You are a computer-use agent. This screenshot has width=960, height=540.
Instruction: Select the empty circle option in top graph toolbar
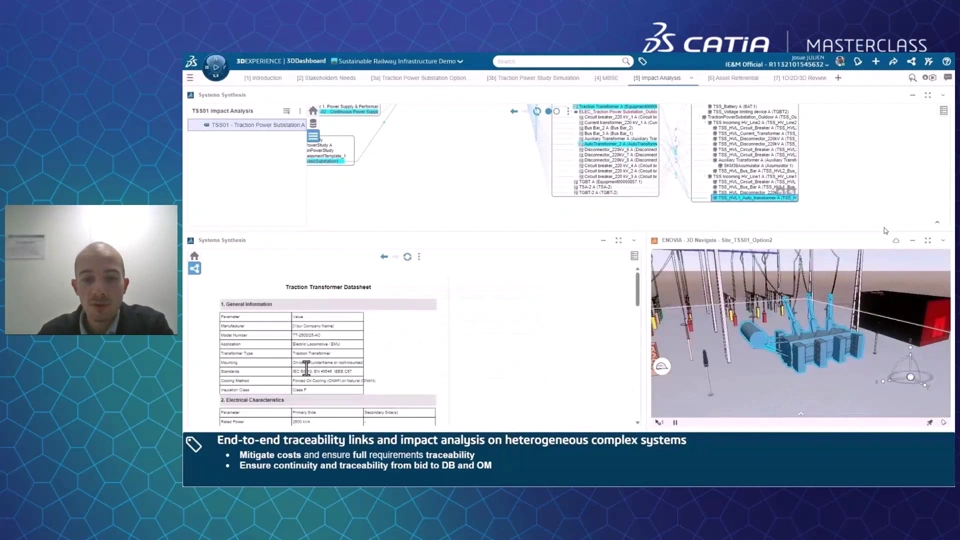(x=557, y=111)
